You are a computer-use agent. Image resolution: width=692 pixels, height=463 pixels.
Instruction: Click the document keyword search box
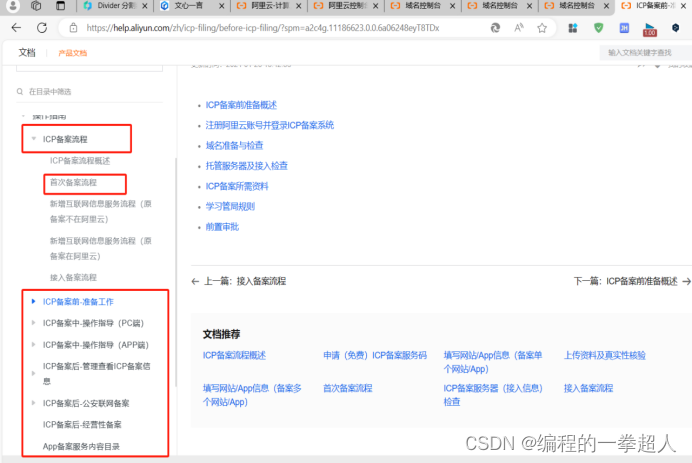645,53
